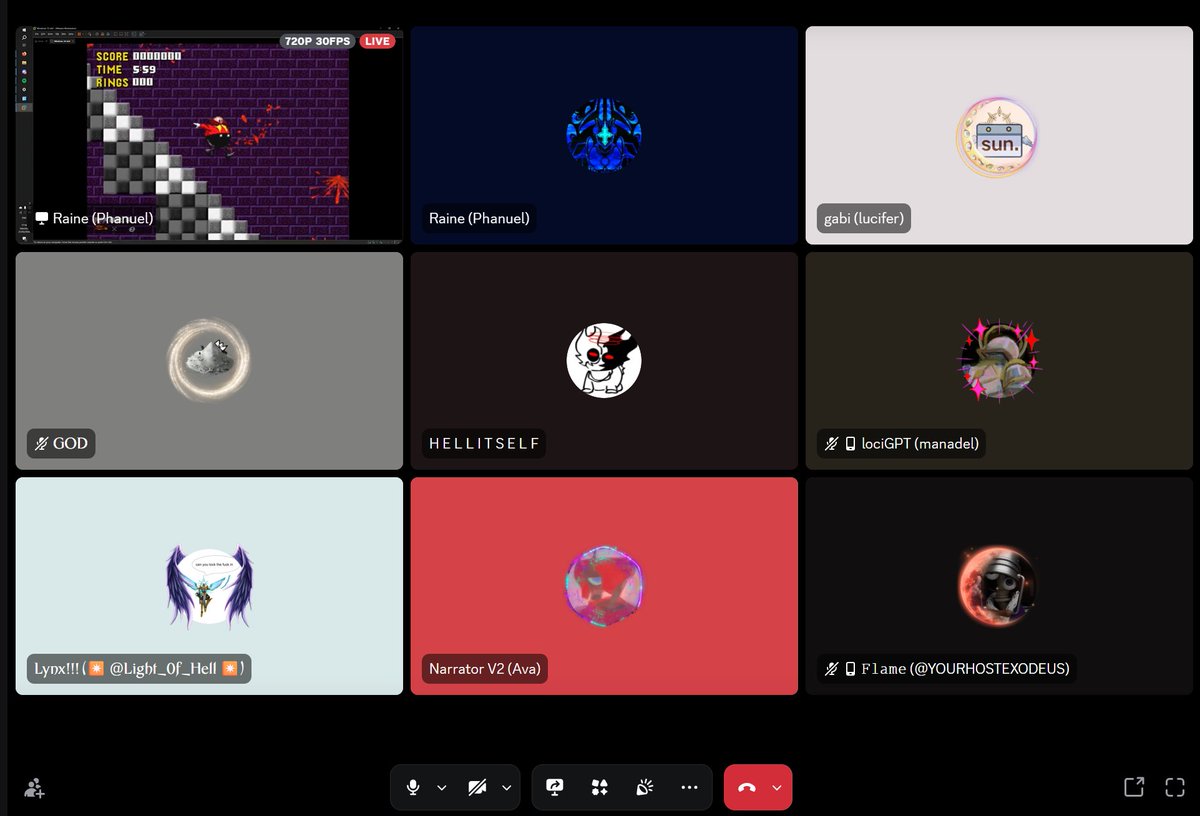
Task: Click the Raine (Phanuel) name label under avatar
Action: click(x=479, y=218)
